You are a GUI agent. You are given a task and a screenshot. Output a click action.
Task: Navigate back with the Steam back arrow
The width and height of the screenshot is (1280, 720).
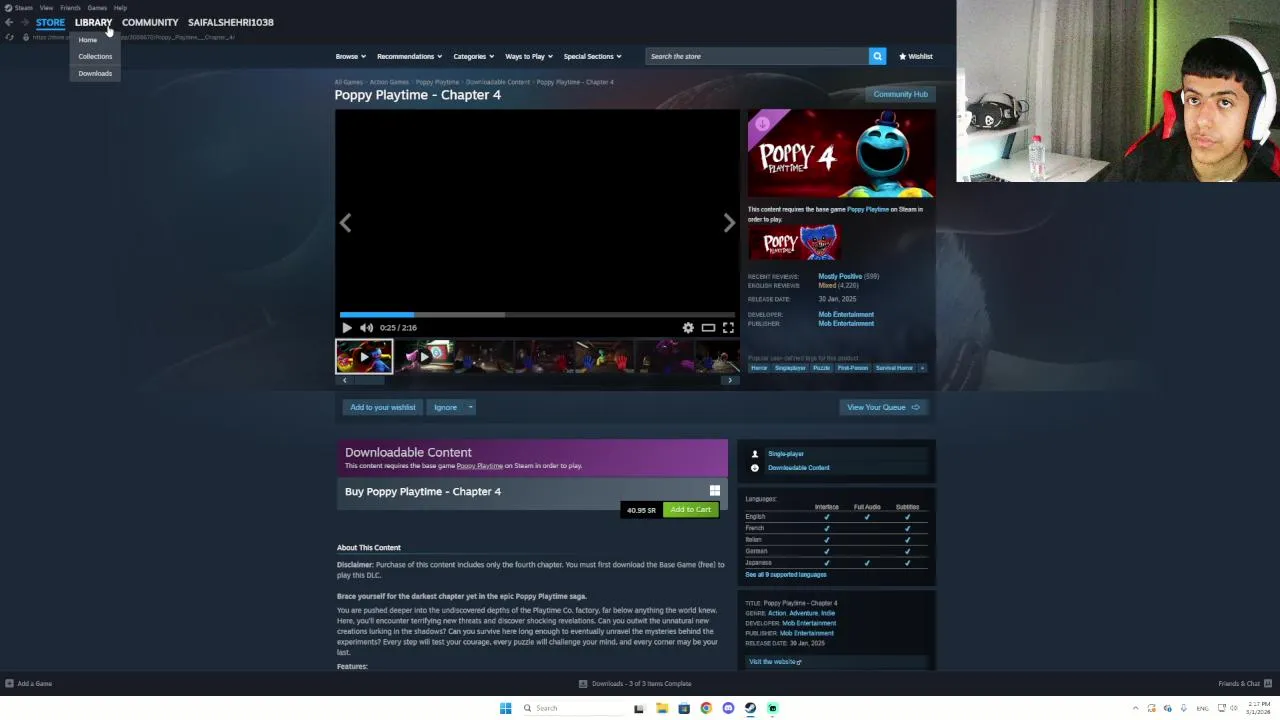pyautogui.click(x=9, y=22)
